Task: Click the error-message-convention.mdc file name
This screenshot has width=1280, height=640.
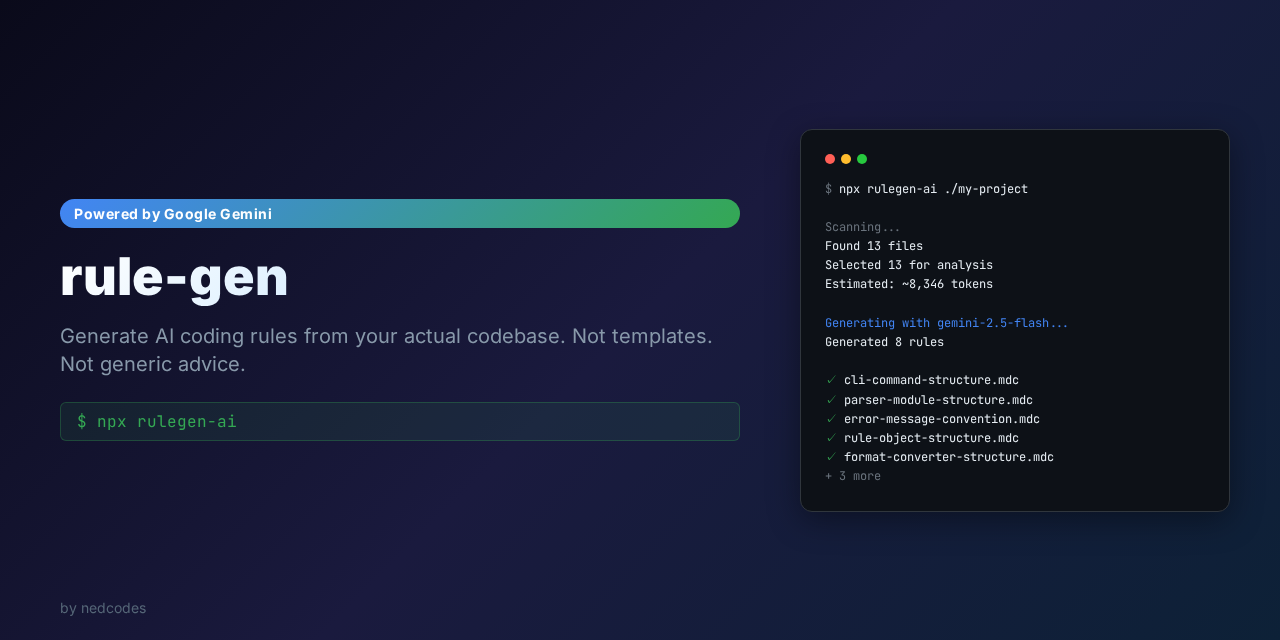Action: coord(942,419)
